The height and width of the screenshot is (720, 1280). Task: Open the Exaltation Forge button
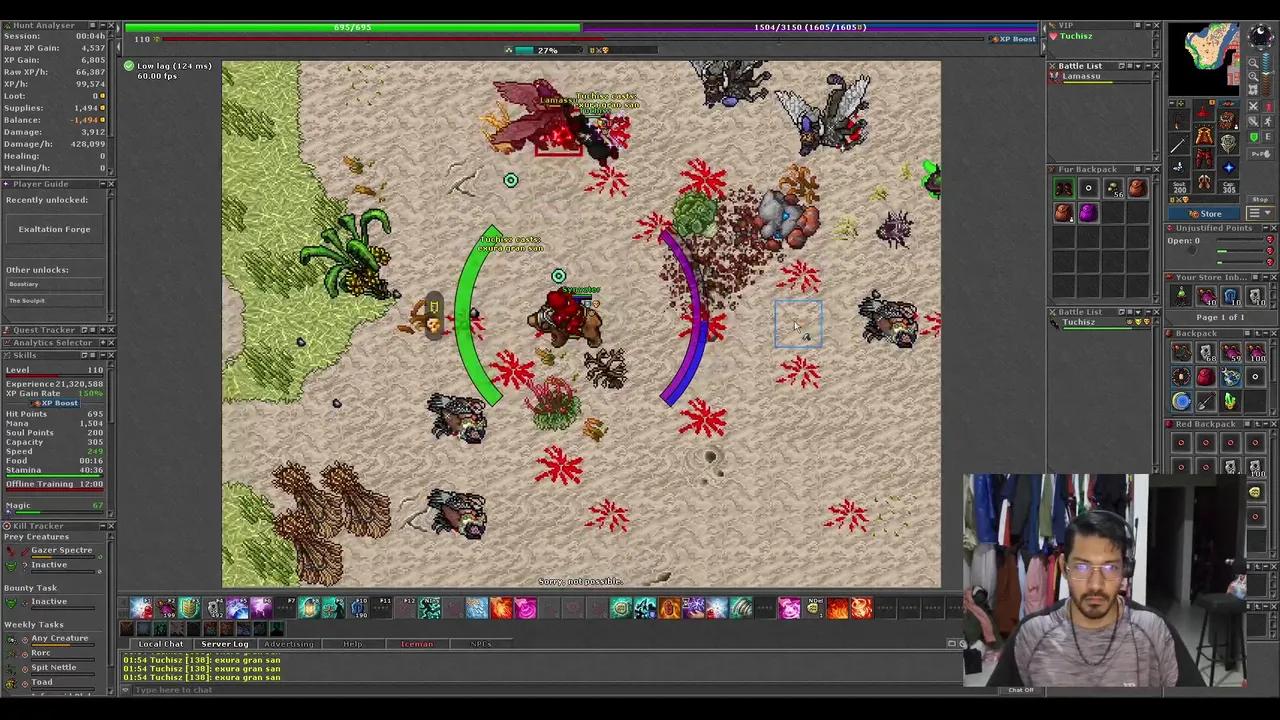coord(54,229)
